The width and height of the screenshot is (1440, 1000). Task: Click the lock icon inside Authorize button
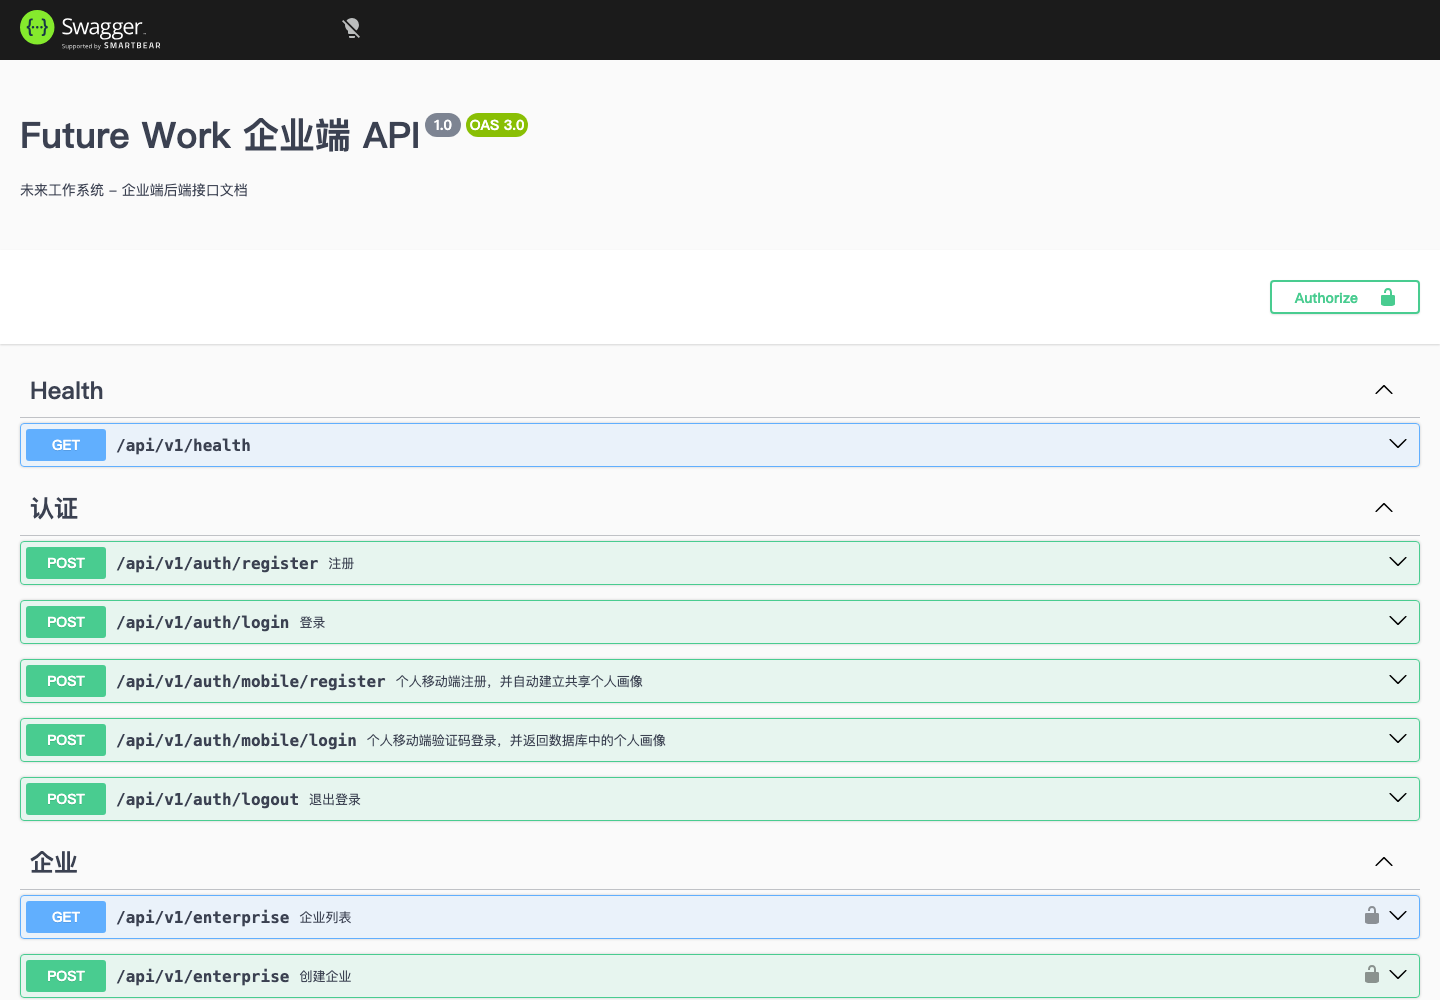pyautogui.click(x=1388, y=297)
